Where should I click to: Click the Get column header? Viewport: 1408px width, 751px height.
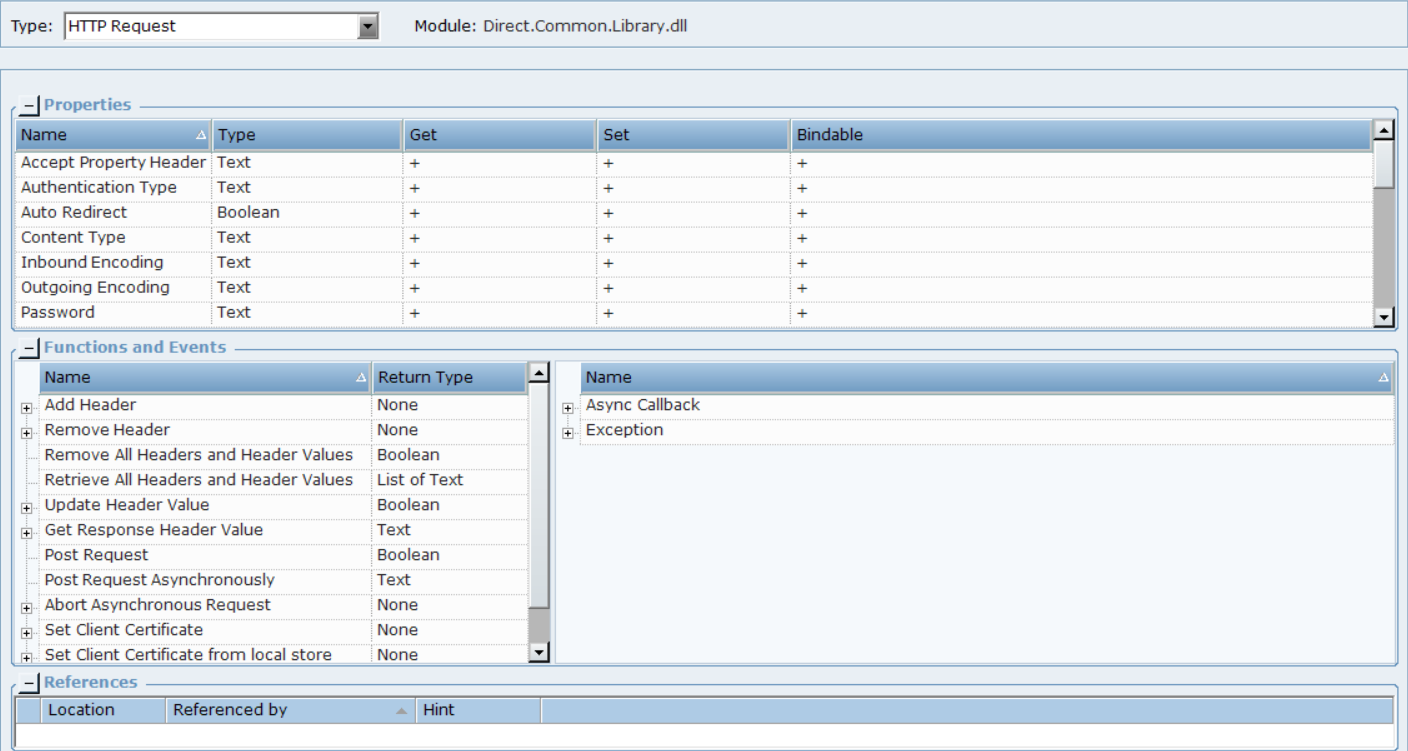point(500,134)
